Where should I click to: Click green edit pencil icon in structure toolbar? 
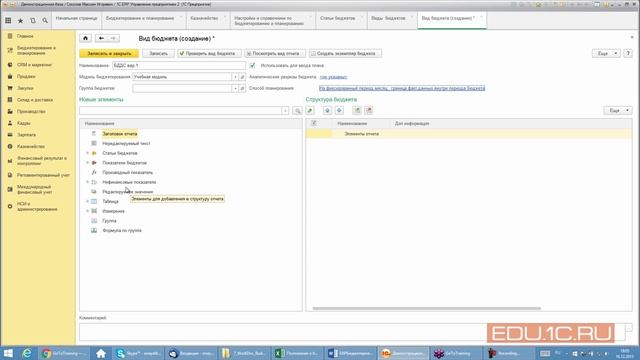pos(310,111)
